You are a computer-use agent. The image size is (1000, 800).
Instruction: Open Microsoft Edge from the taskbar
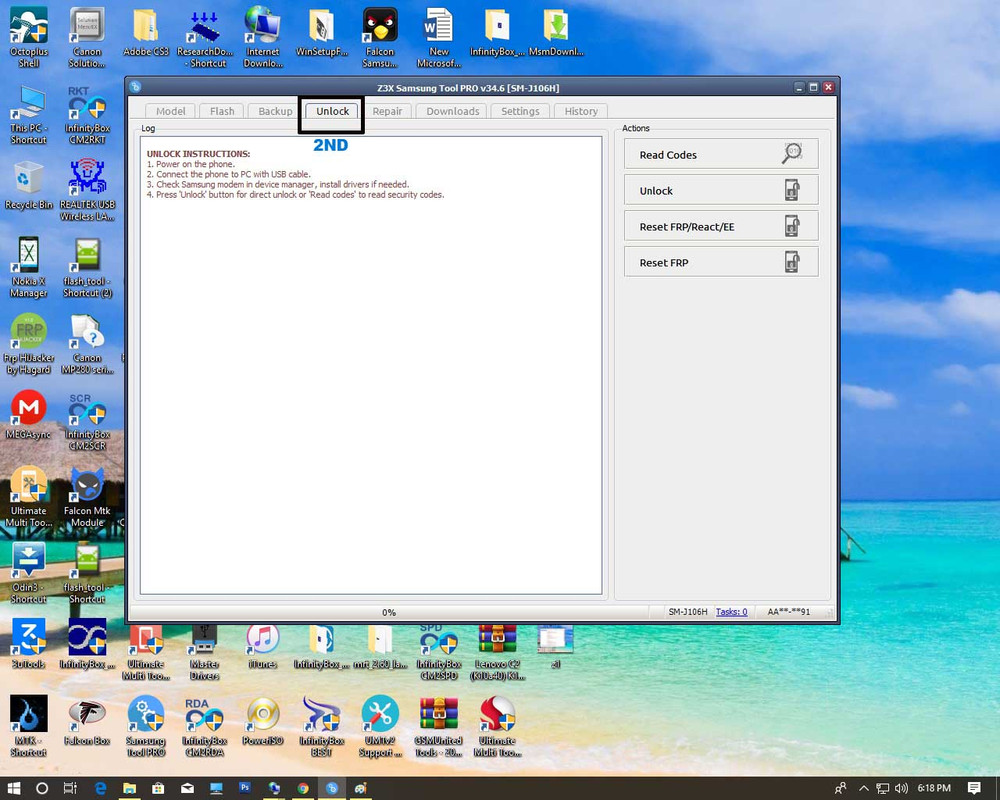coord(100,788)
